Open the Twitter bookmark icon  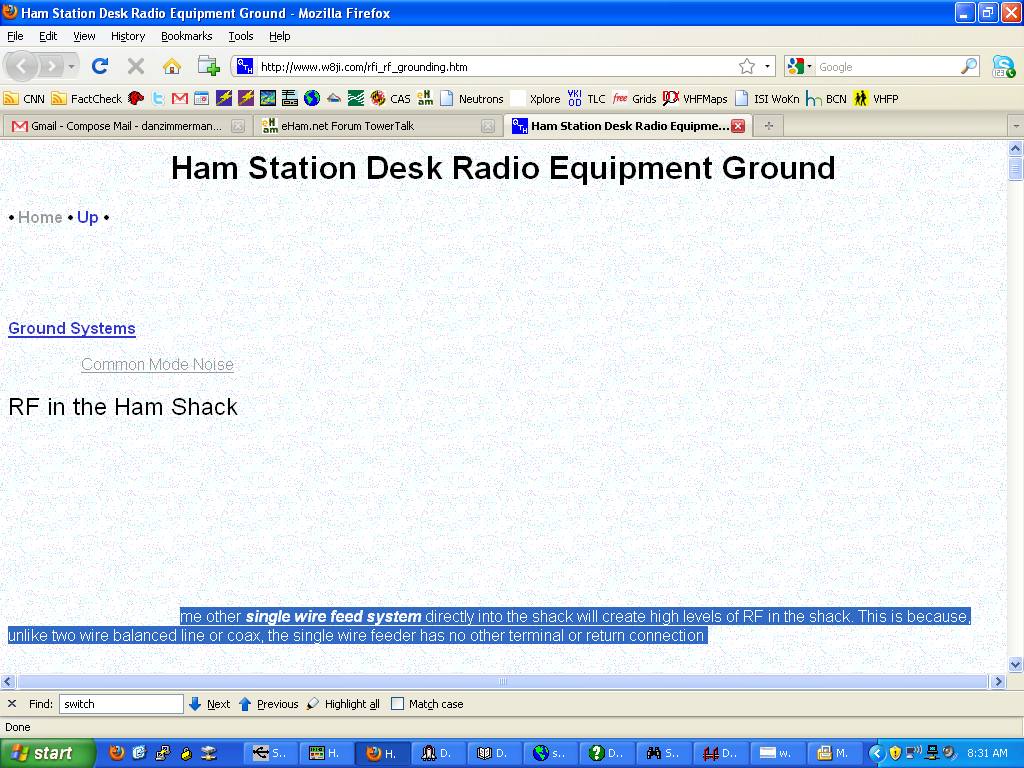coord(158,98)
